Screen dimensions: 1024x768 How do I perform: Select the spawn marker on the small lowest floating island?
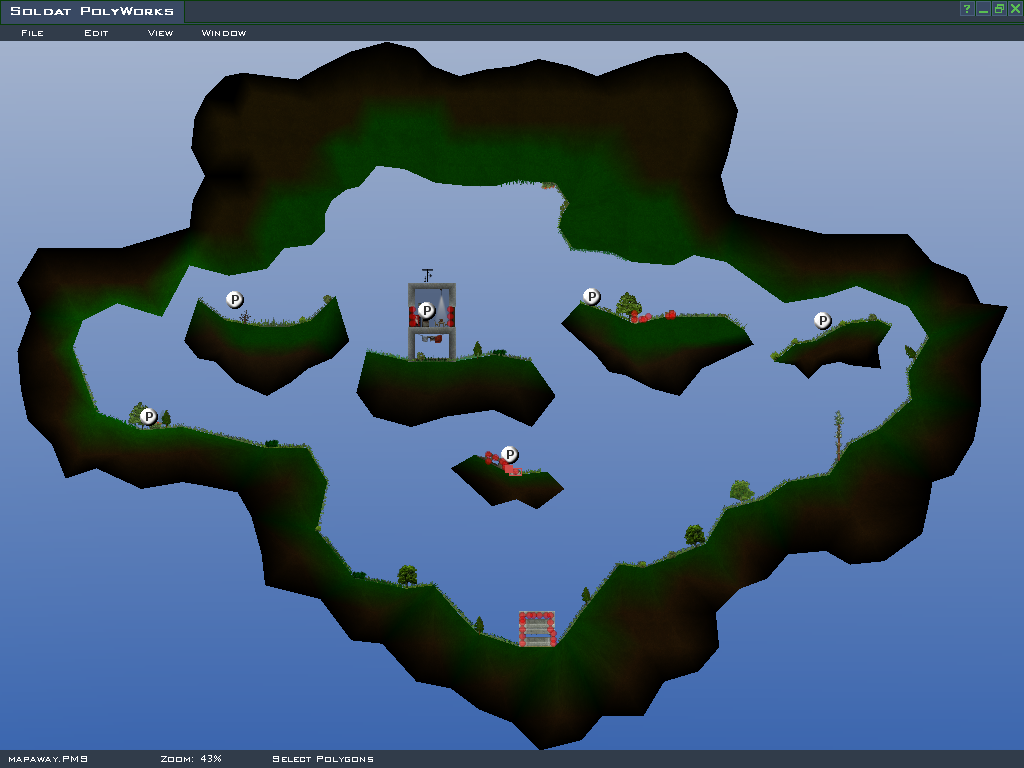click(510, 455)
